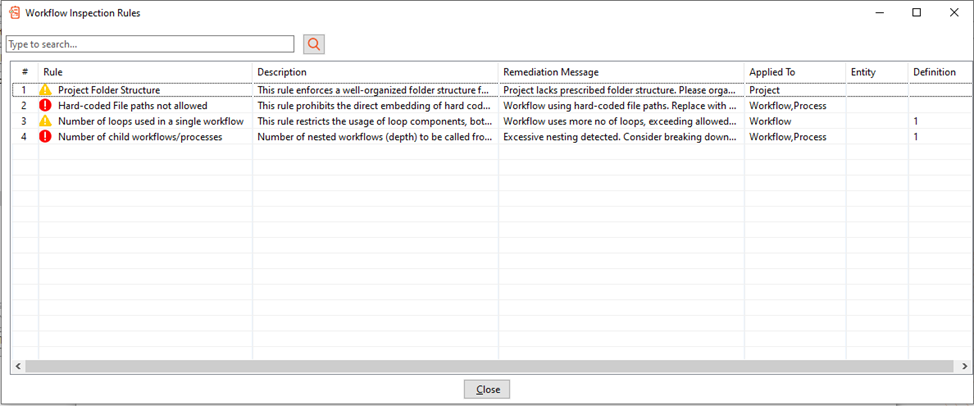Select the 'Number of child workflows/processes' rule text
This screenshot has height=406, width=974.
pos(140,137)
